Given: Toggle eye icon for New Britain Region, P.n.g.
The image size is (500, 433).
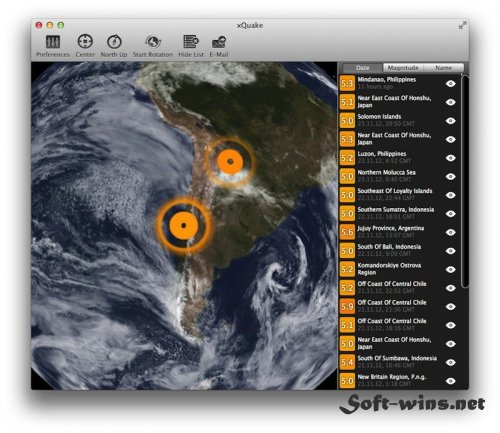Looking at the screenshot, I should [451, 381].
